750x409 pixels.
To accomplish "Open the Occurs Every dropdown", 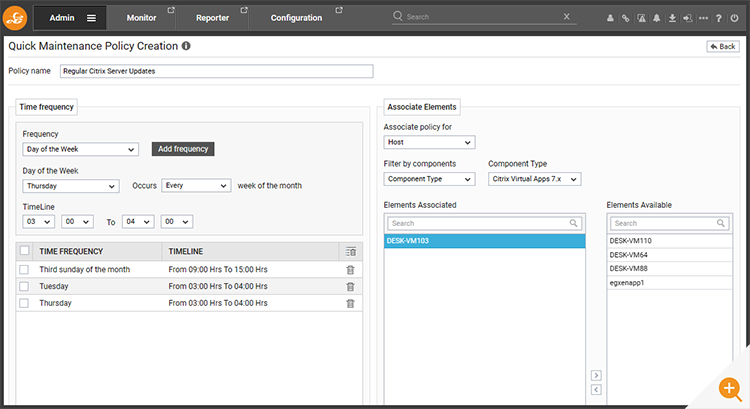I will pos(196,186).
